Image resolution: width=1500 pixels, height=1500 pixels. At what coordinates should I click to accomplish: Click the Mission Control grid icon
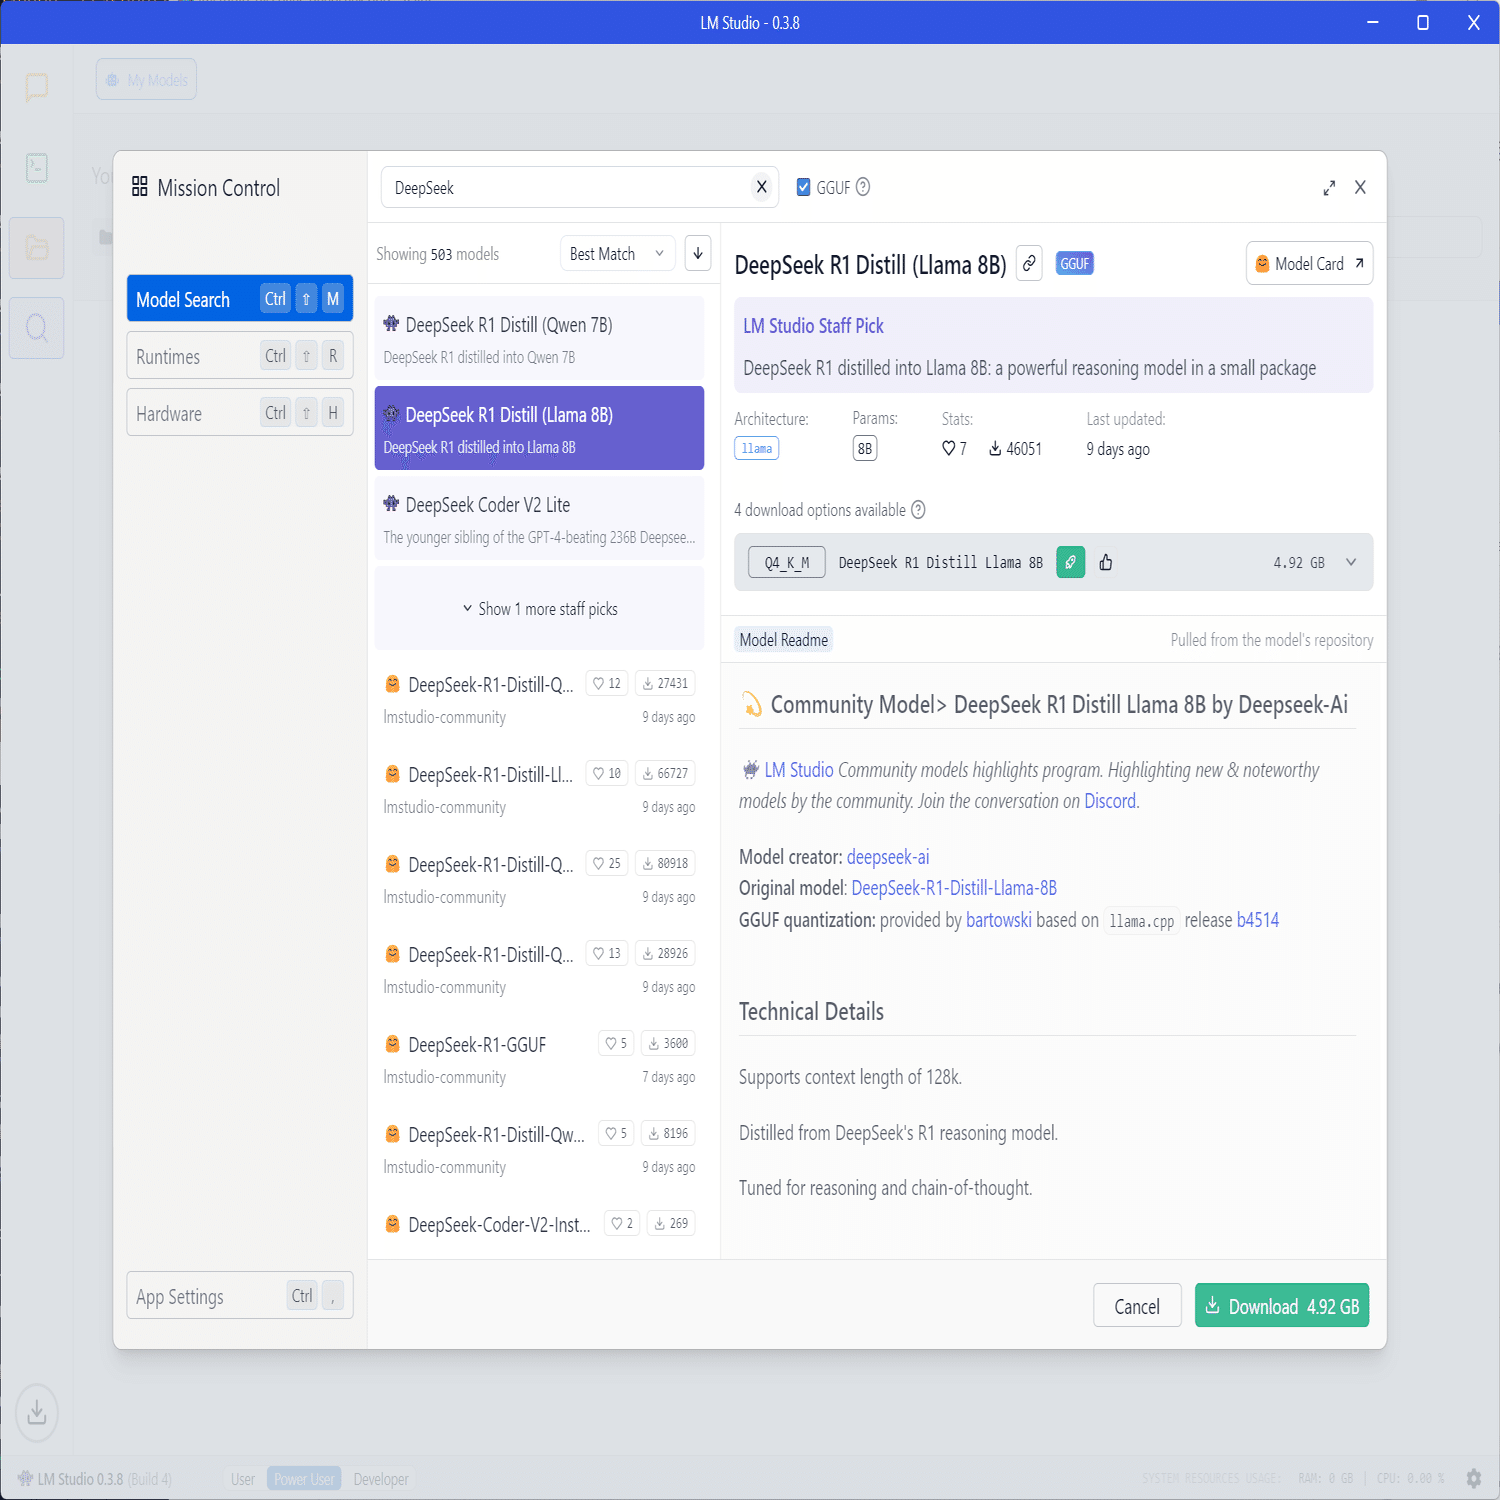pos(140,187)
